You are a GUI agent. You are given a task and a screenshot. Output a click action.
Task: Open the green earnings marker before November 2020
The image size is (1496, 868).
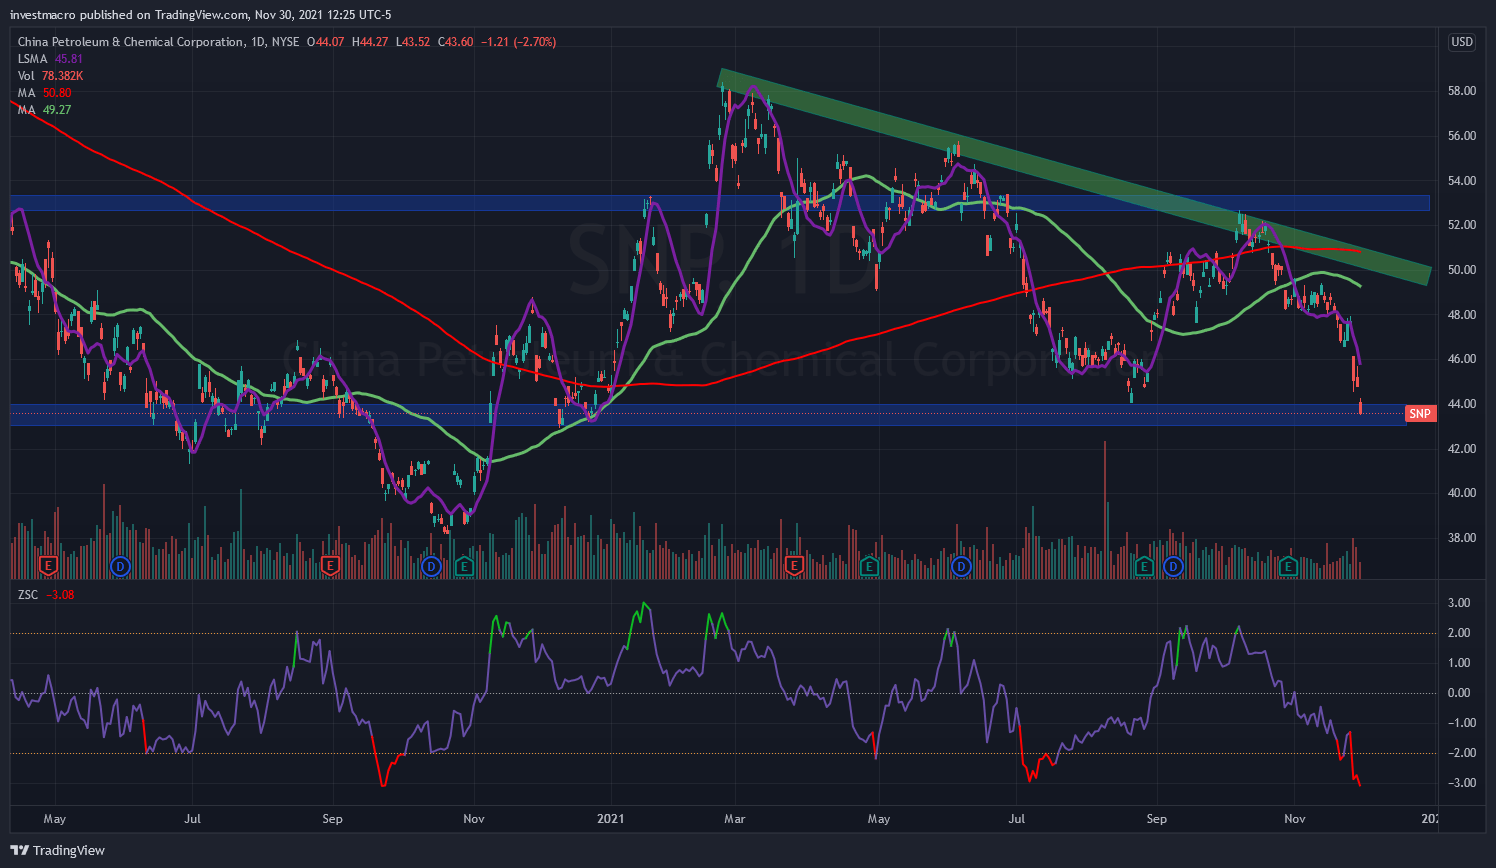(x=464, y=566)
